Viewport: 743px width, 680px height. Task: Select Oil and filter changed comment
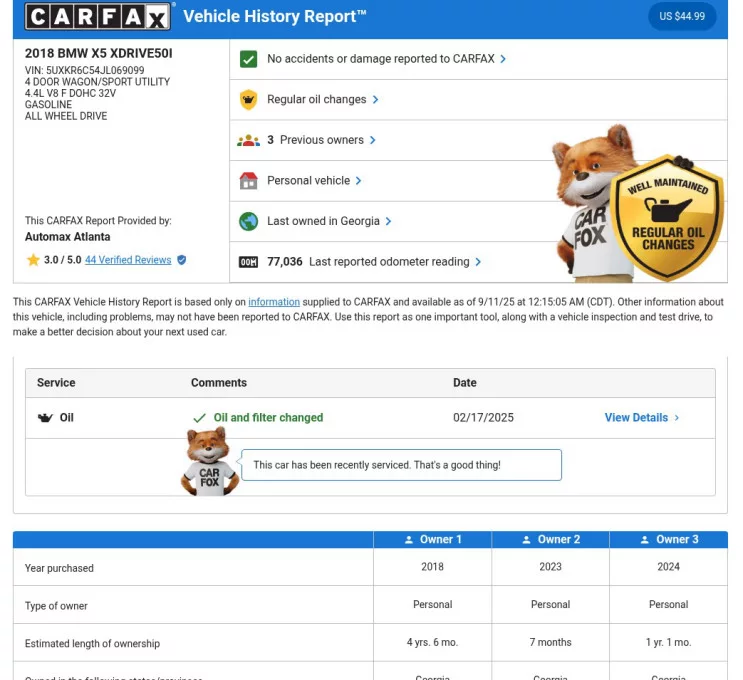pyautogui.click(x=268, y=417)
